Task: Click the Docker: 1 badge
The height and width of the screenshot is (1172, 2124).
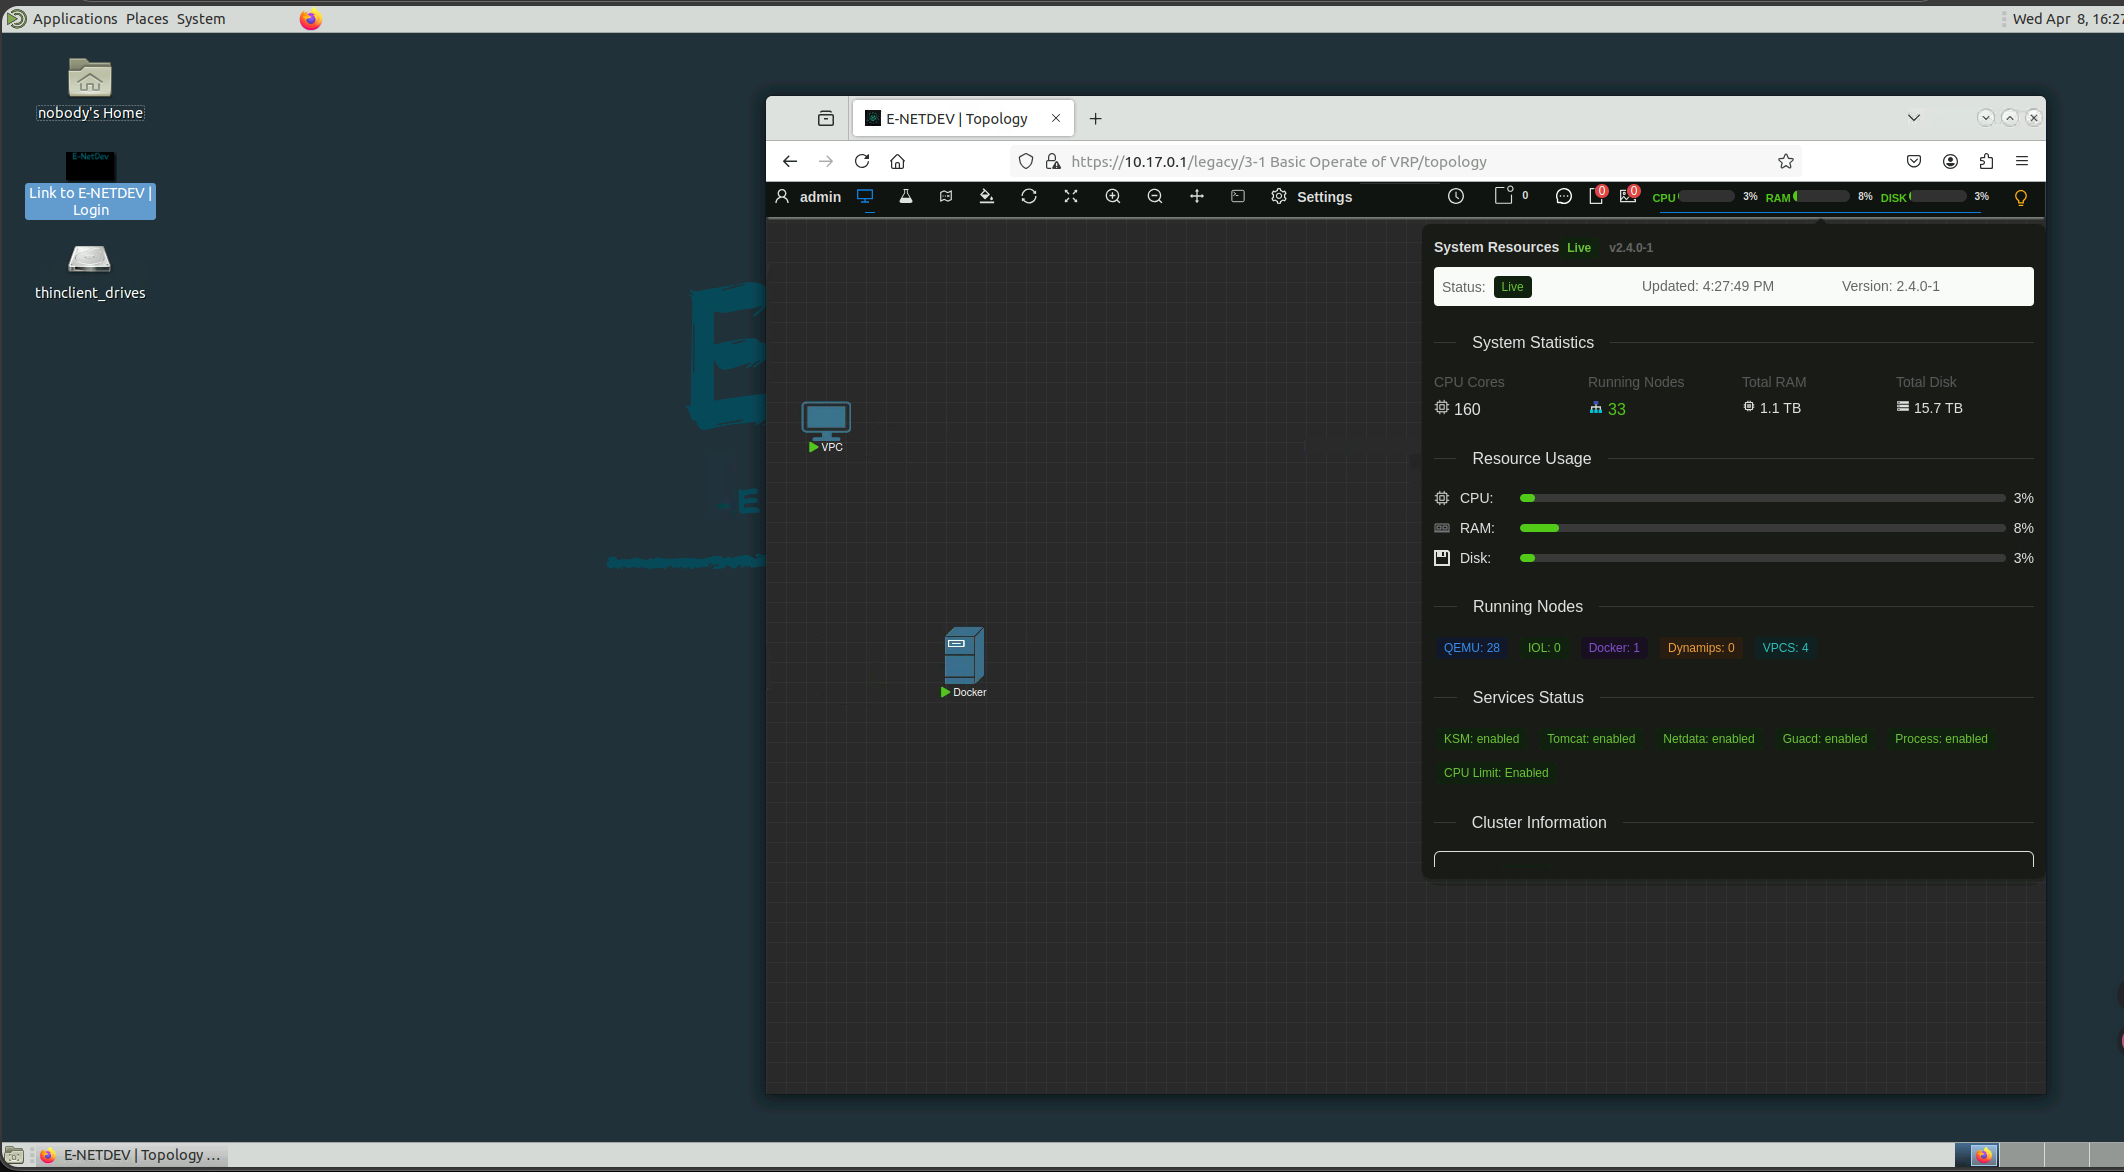Action: pyautogui.click(x=1614, y=648)
